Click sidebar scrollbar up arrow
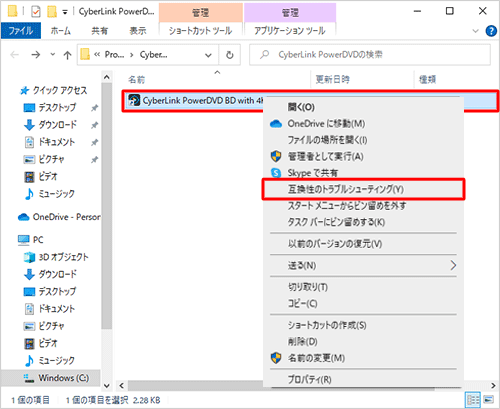The height and width of the screenshot is (409, 500). coord(107,77)
